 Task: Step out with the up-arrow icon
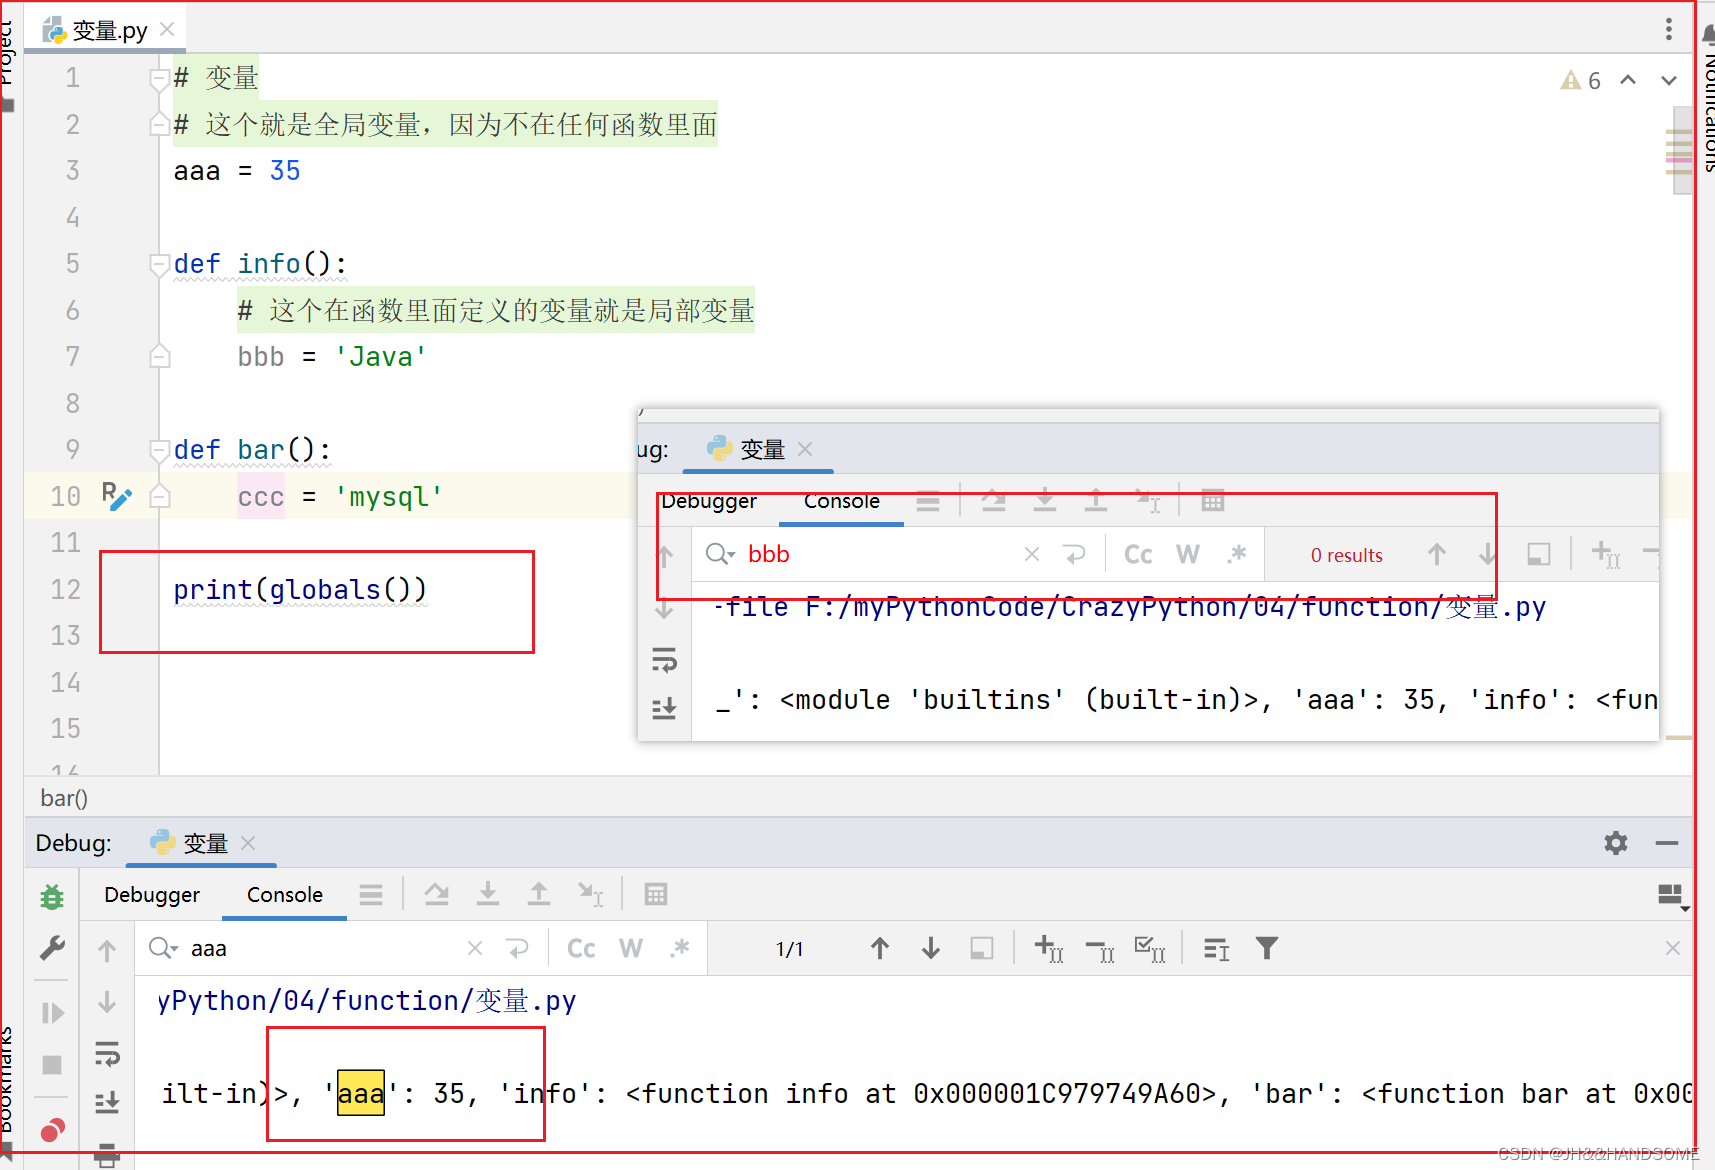point(539,894)
